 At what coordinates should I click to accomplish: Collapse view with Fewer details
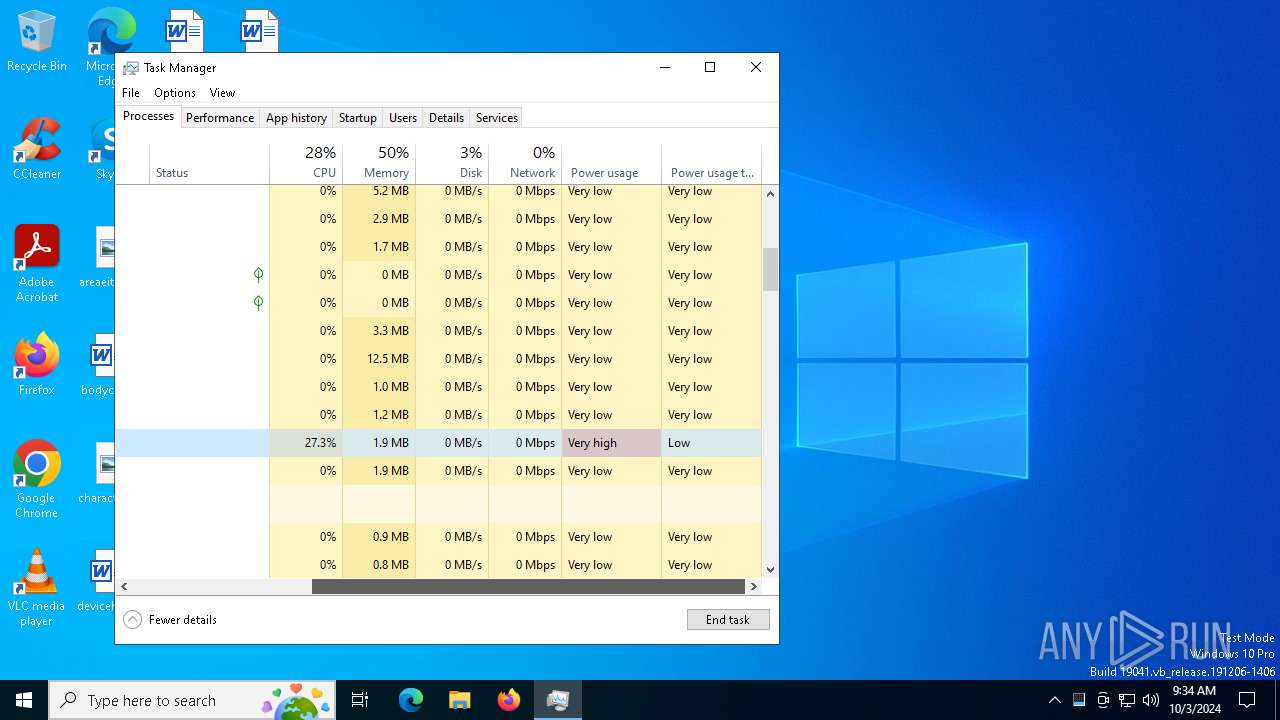[x=170, y=620]
